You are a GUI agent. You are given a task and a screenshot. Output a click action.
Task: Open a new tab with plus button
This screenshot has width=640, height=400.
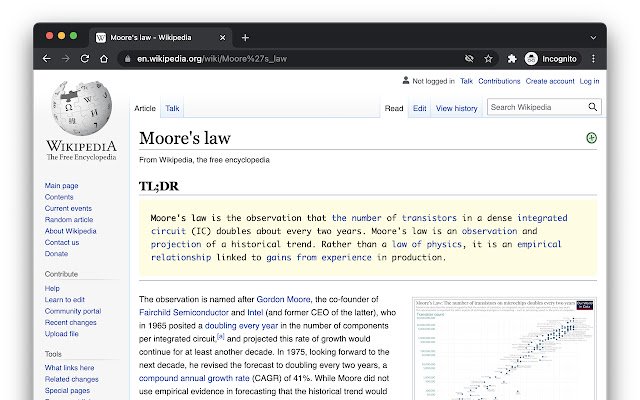[245, 38]
